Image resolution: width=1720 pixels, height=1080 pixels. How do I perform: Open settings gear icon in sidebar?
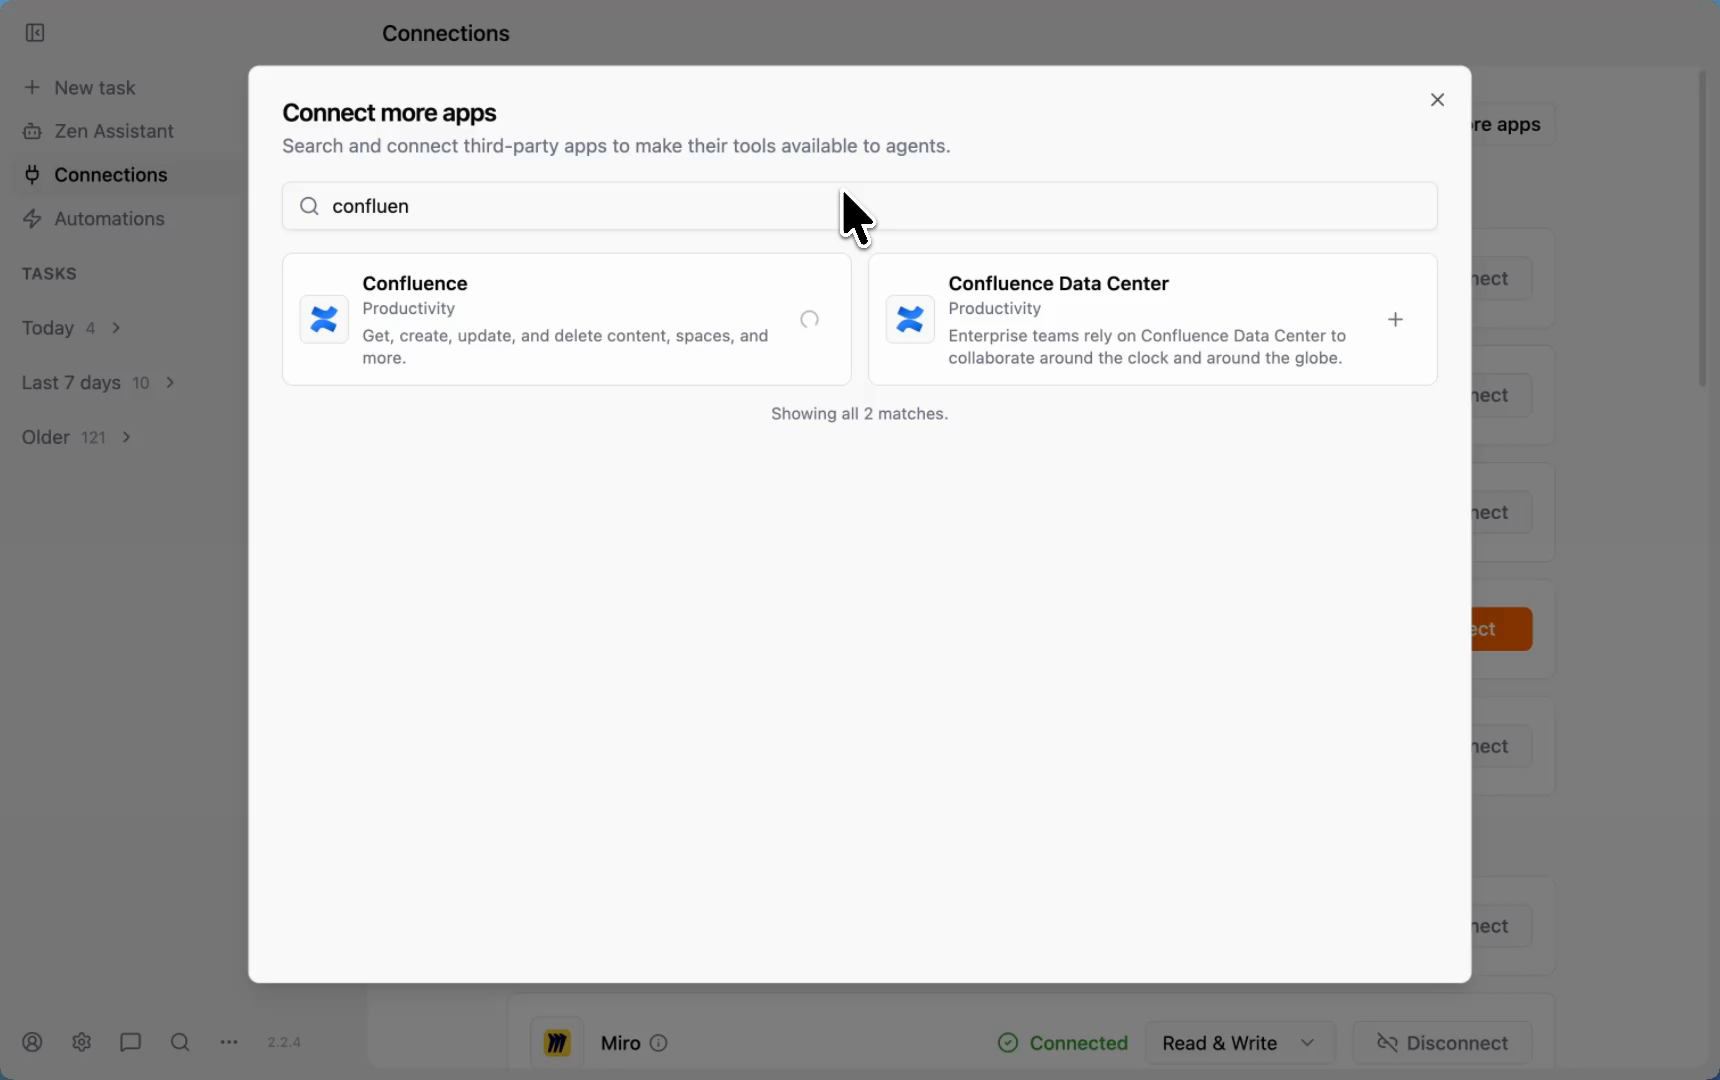coord(82,1042)
